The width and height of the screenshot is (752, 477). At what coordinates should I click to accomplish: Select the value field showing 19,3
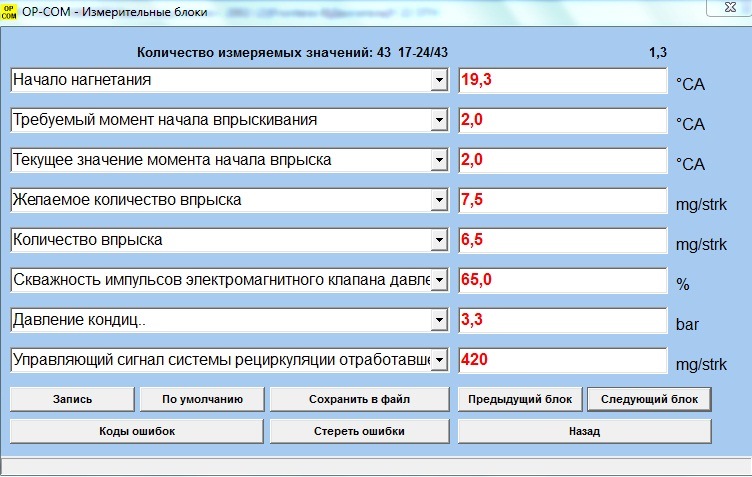[563, 80]
